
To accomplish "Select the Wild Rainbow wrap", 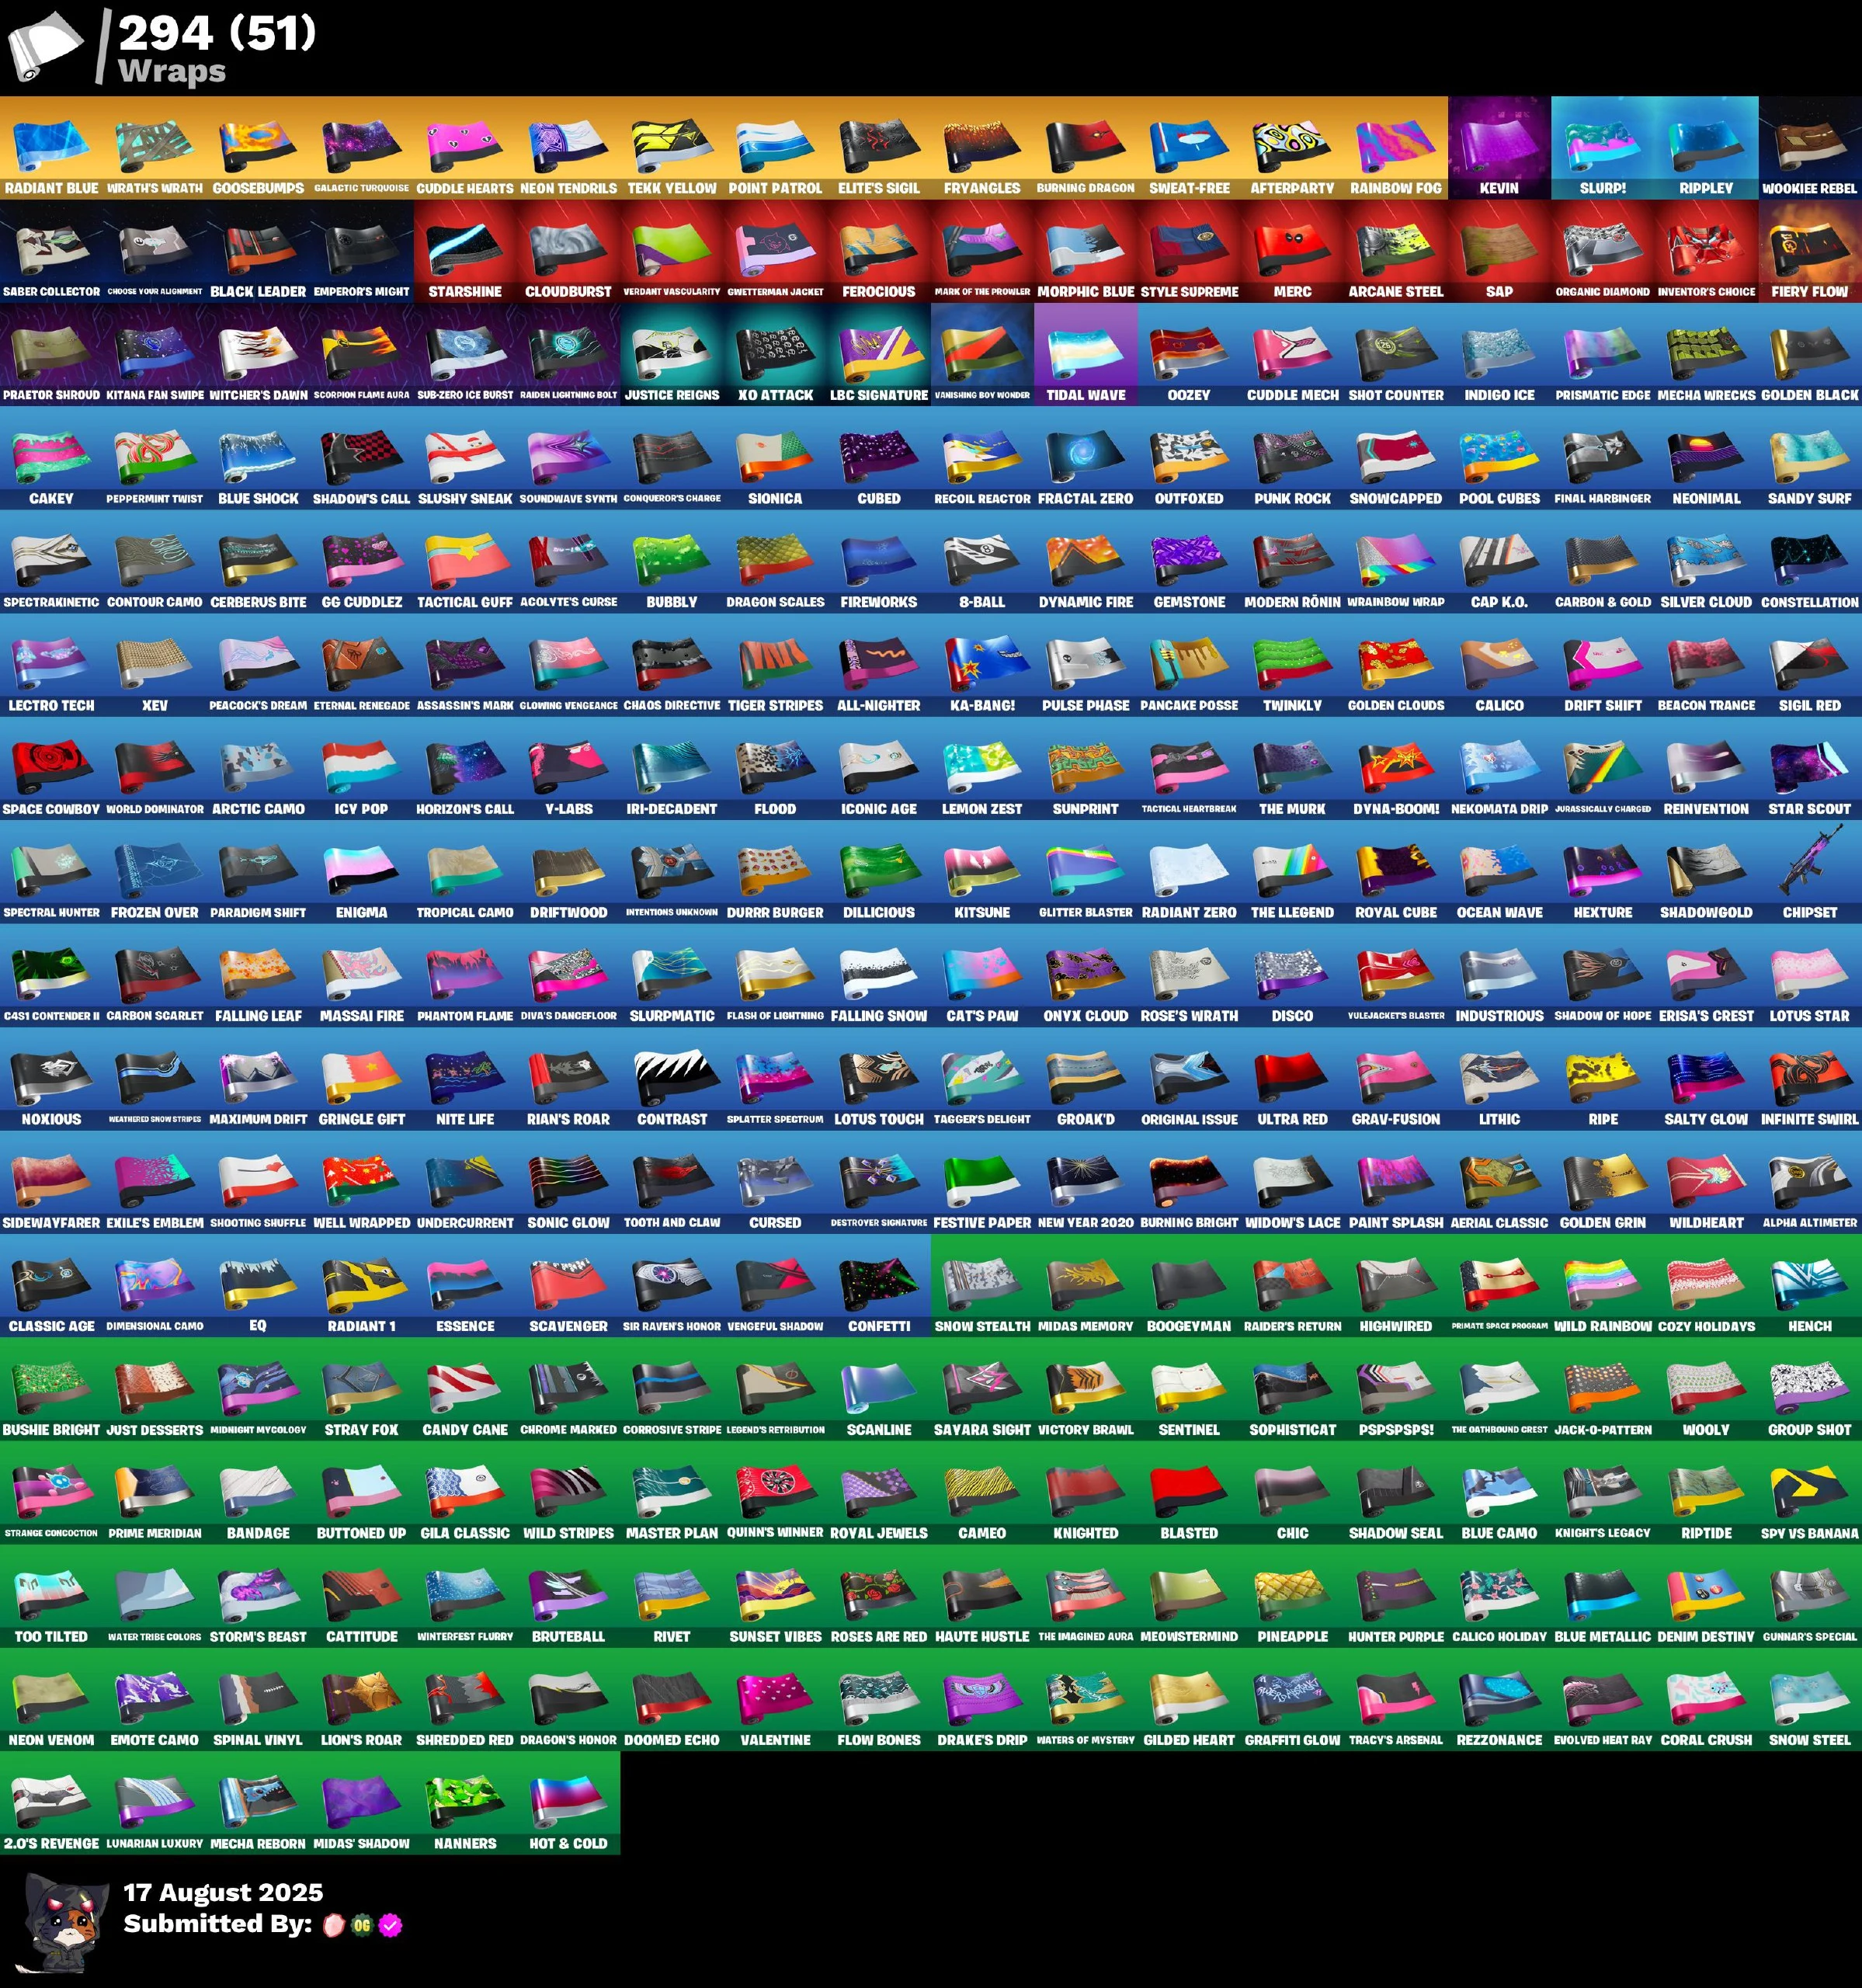I will pos(1603,1284).
